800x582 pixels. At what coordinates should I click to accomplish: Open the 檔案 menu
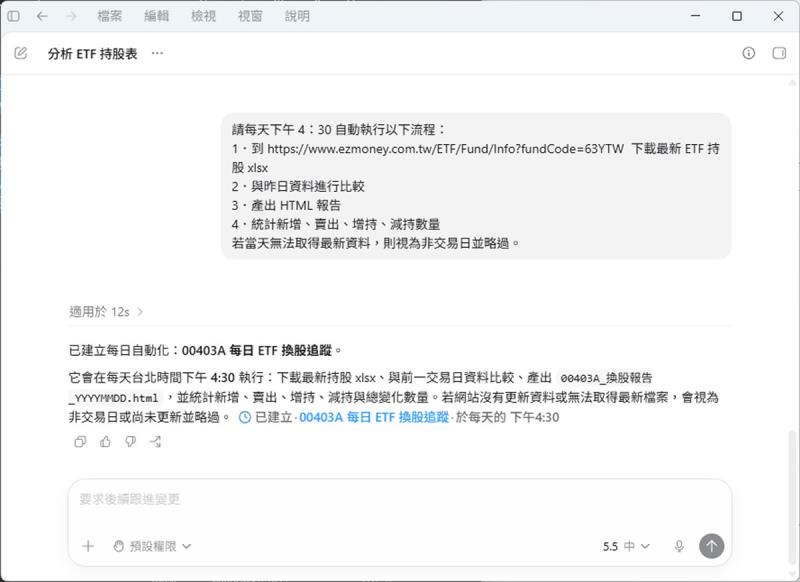tap(110, 16)
